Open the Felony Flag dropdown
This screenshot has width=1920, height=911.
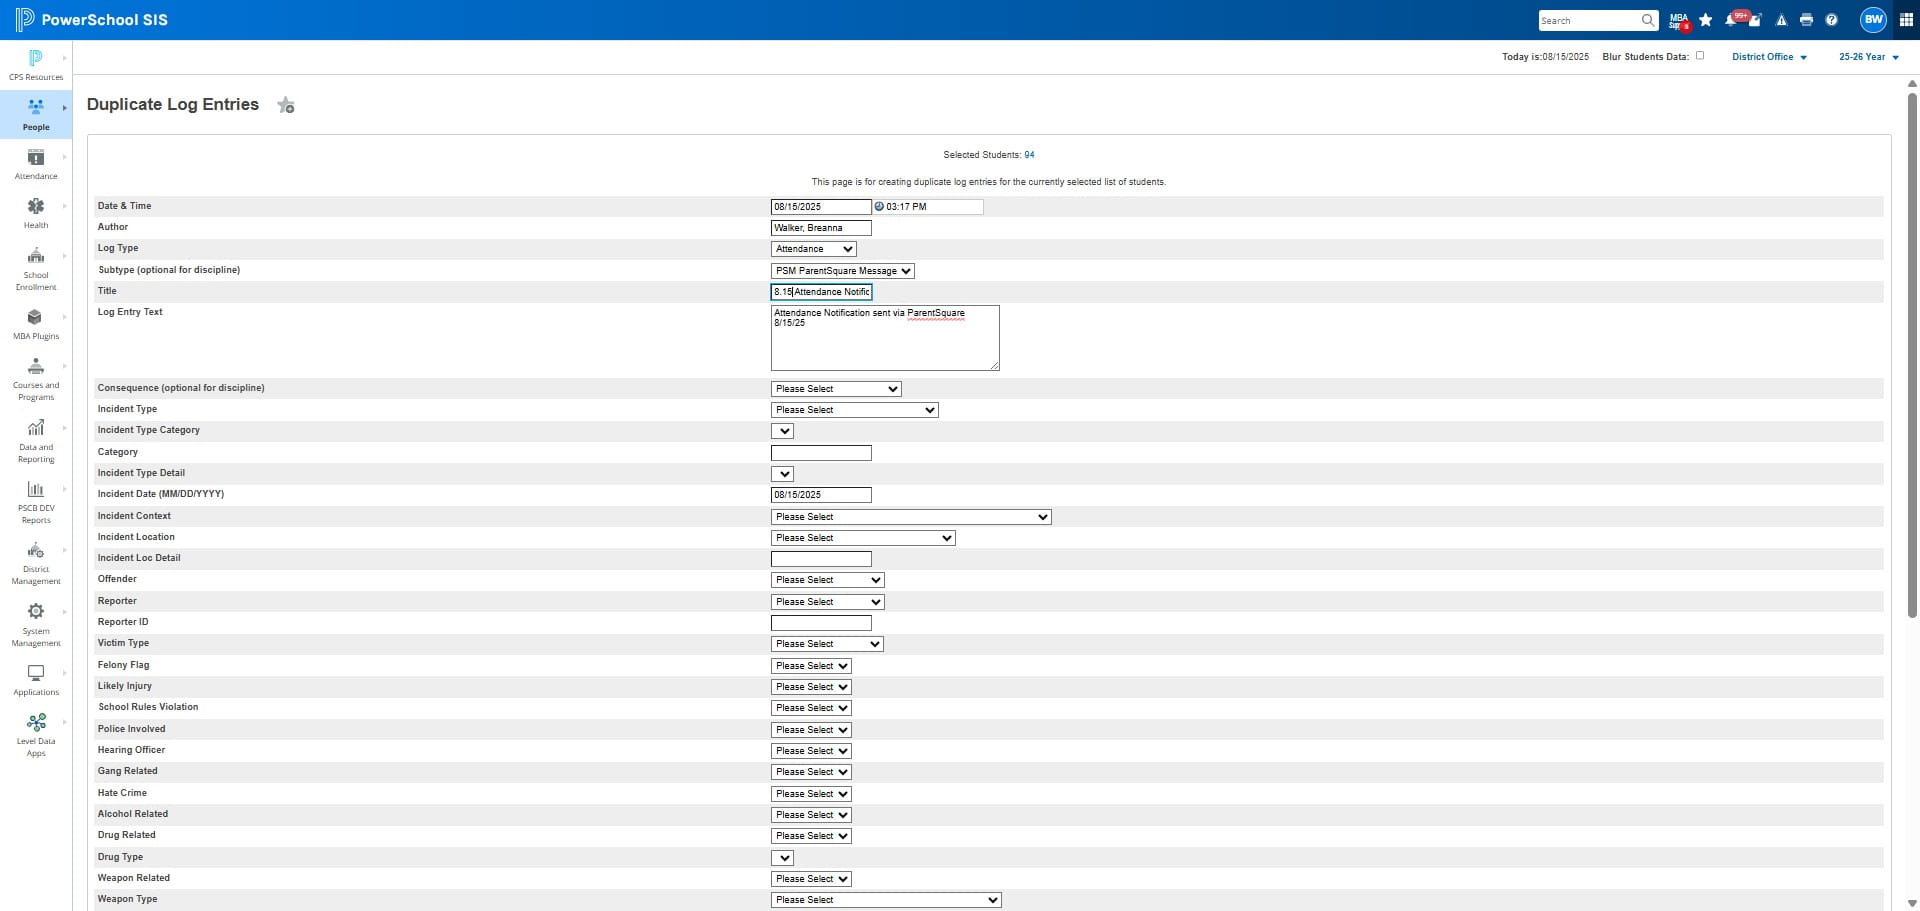pos(811,666)
